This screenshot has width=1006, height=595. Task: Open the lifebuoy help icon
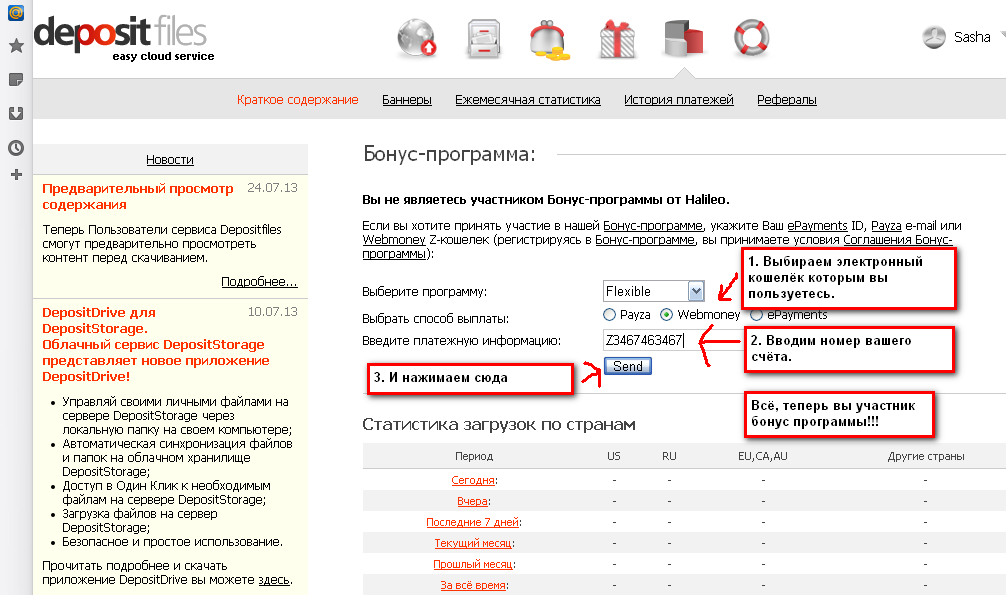point(751,38)
